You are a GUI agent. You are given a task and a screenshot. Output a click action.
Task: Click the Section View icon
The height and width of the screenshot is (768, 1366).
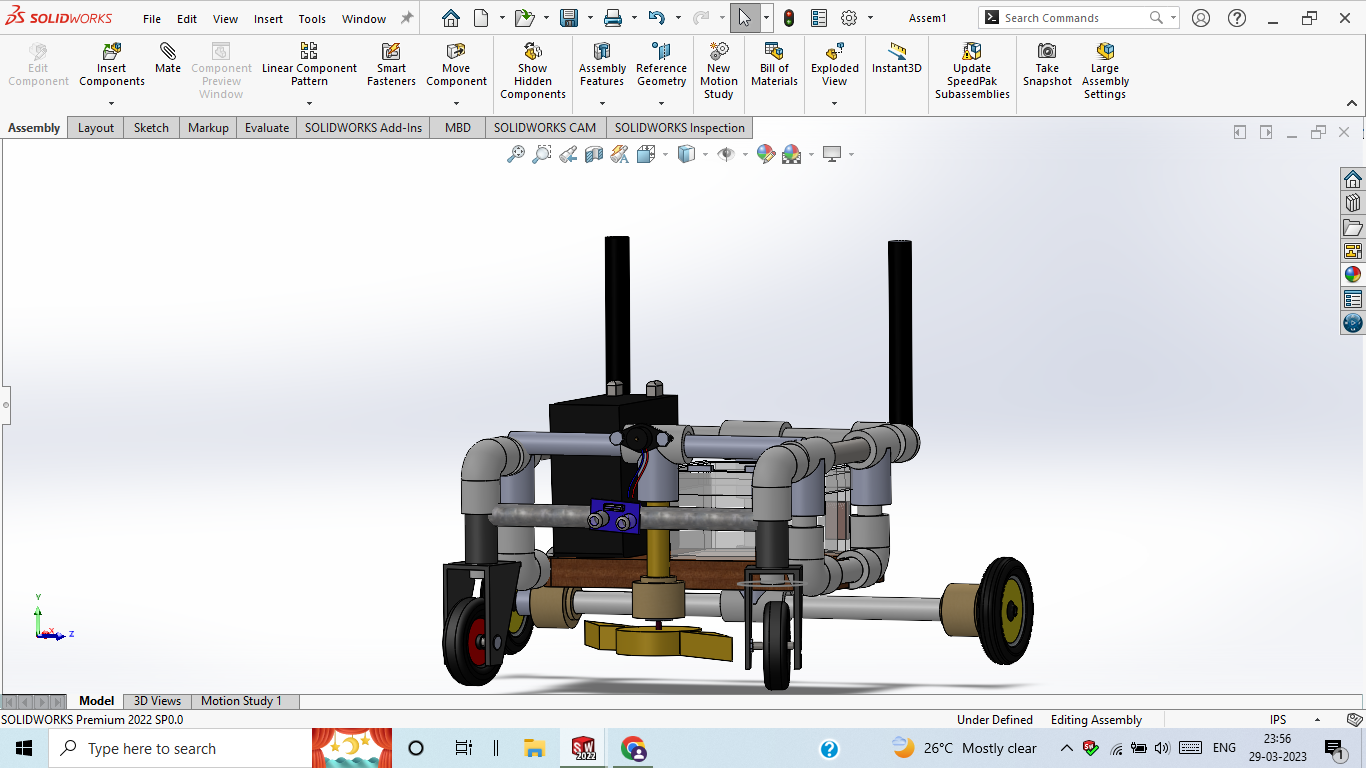point(592,154)
